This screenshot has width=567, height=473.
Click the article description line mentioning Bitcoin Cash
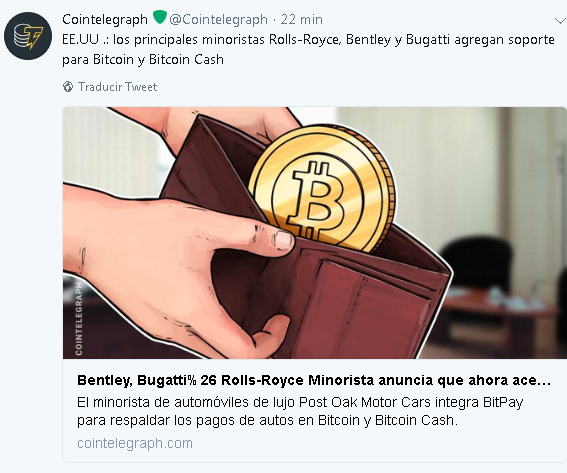(267, 420)
